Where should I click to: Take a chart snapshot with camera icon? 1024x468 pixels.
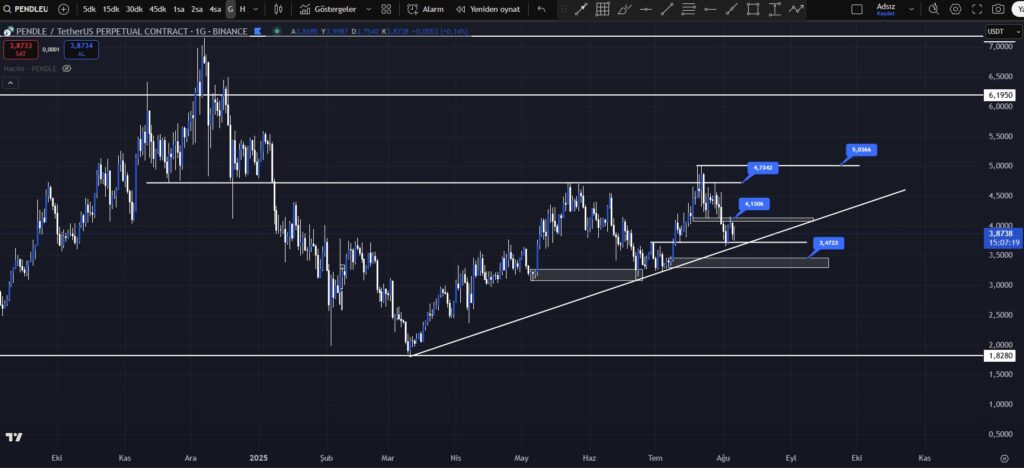[x=1000, y=9]
